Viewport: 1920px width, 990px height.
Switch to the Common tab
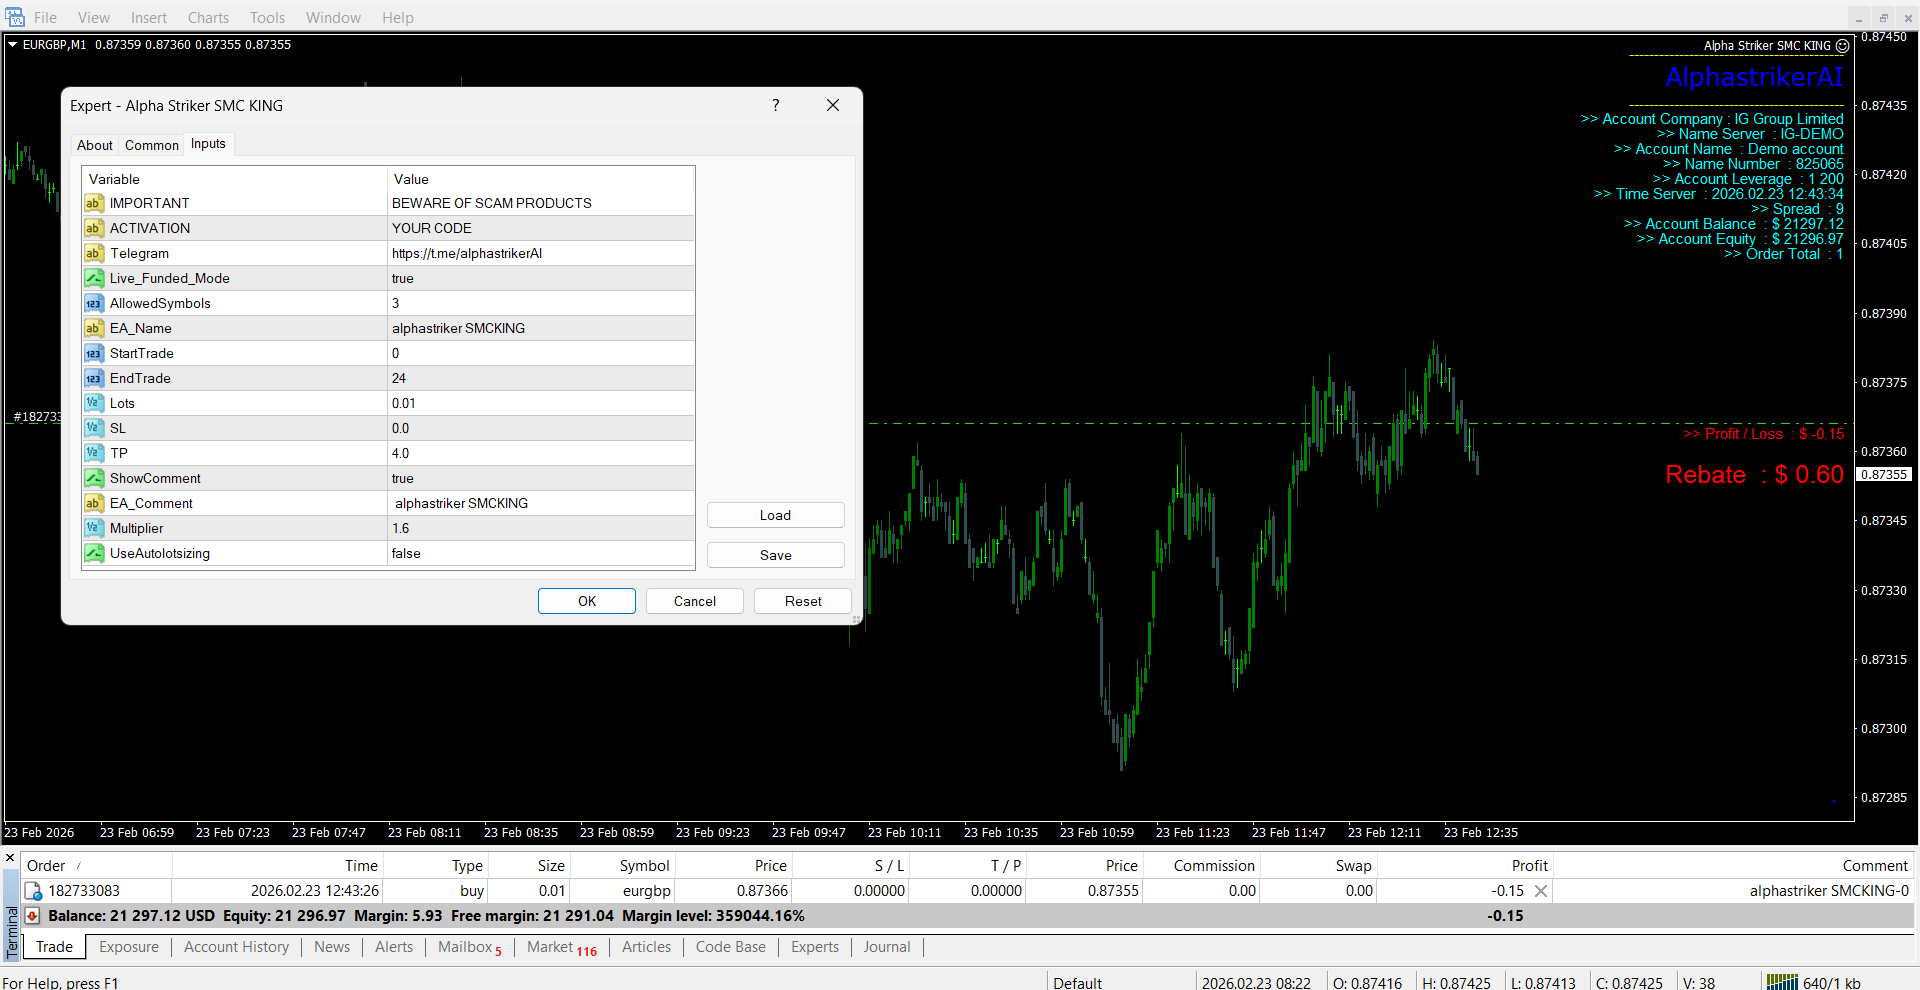pyautogui.click(x=152, y=145)
